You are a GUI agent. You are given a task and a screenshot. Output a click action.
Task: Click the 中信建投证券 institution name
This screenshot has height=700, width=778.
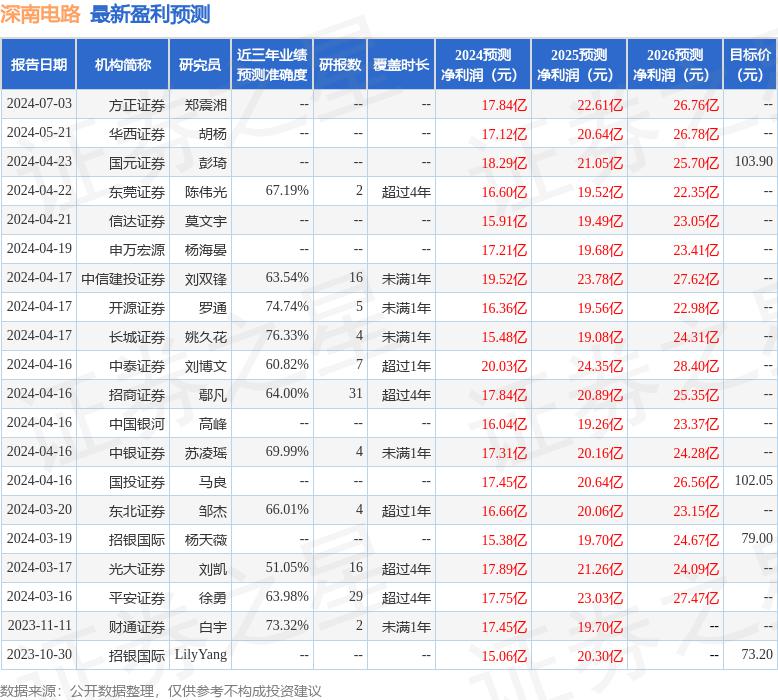click(x=122, y=278)
